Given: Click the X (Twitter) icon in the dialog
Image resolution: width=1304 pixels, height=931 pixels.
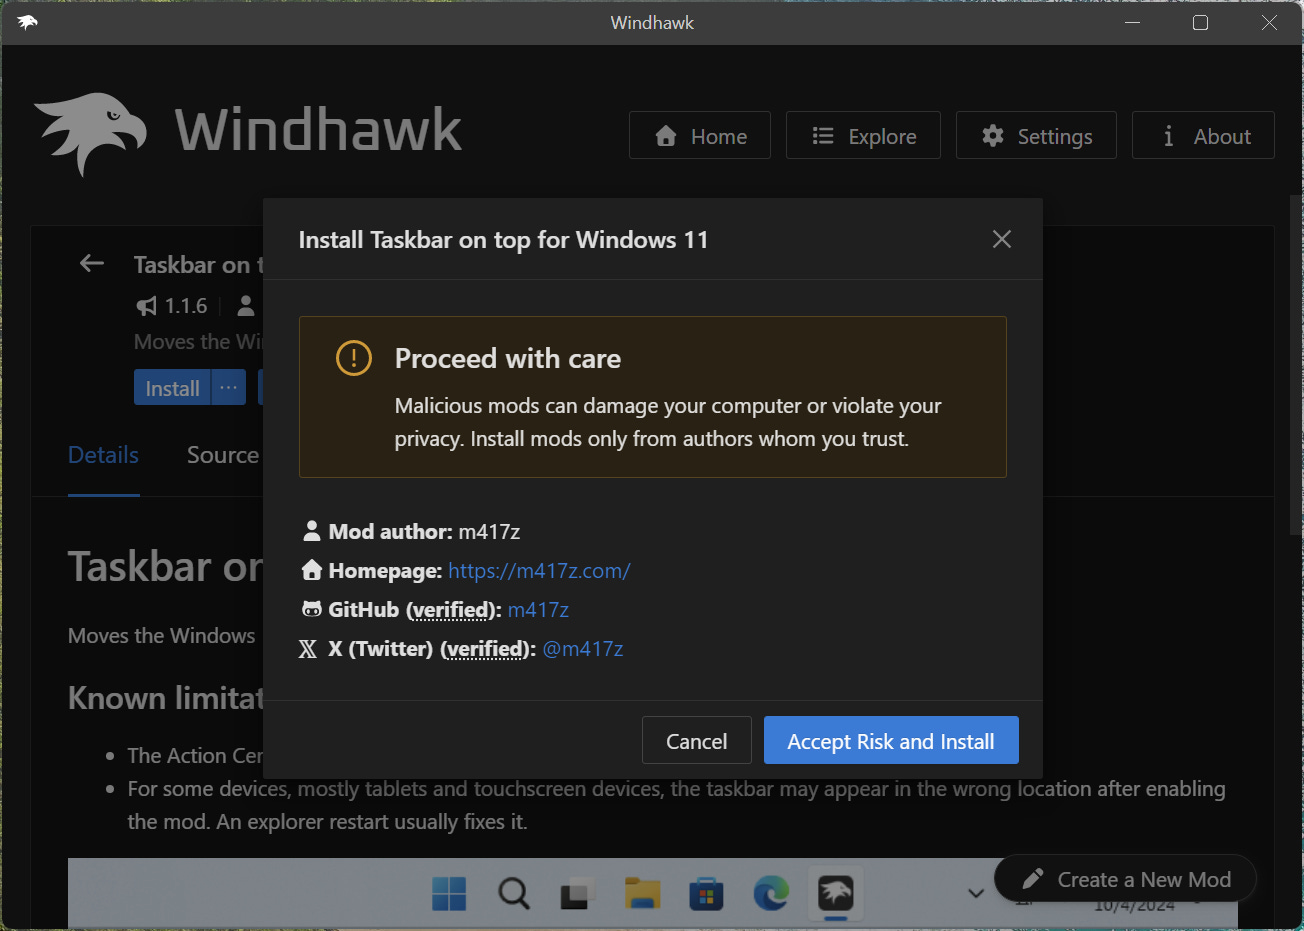Looking at the screenshot, I should pyautogui.click(x=307, y=648).
